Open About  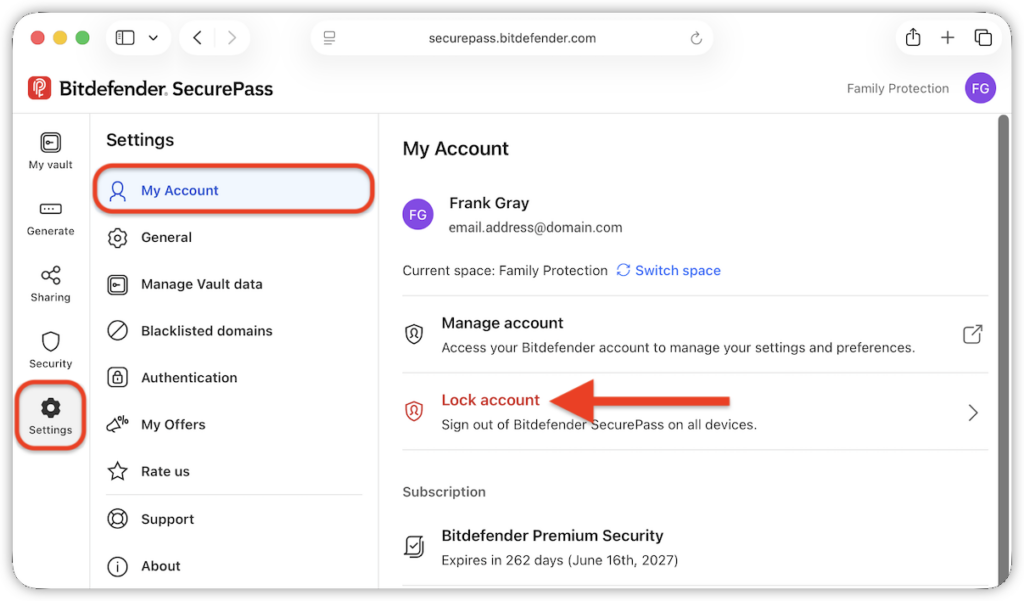[x=234, y=566]
